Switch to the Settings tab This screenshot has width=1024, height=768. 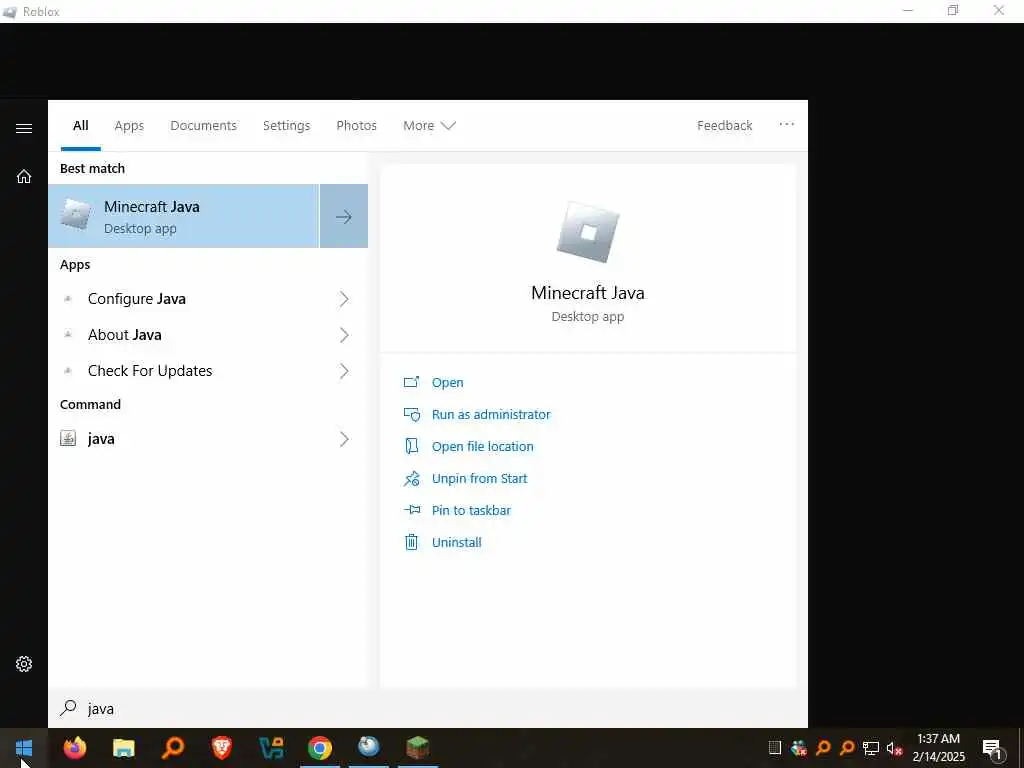(287, 125)
